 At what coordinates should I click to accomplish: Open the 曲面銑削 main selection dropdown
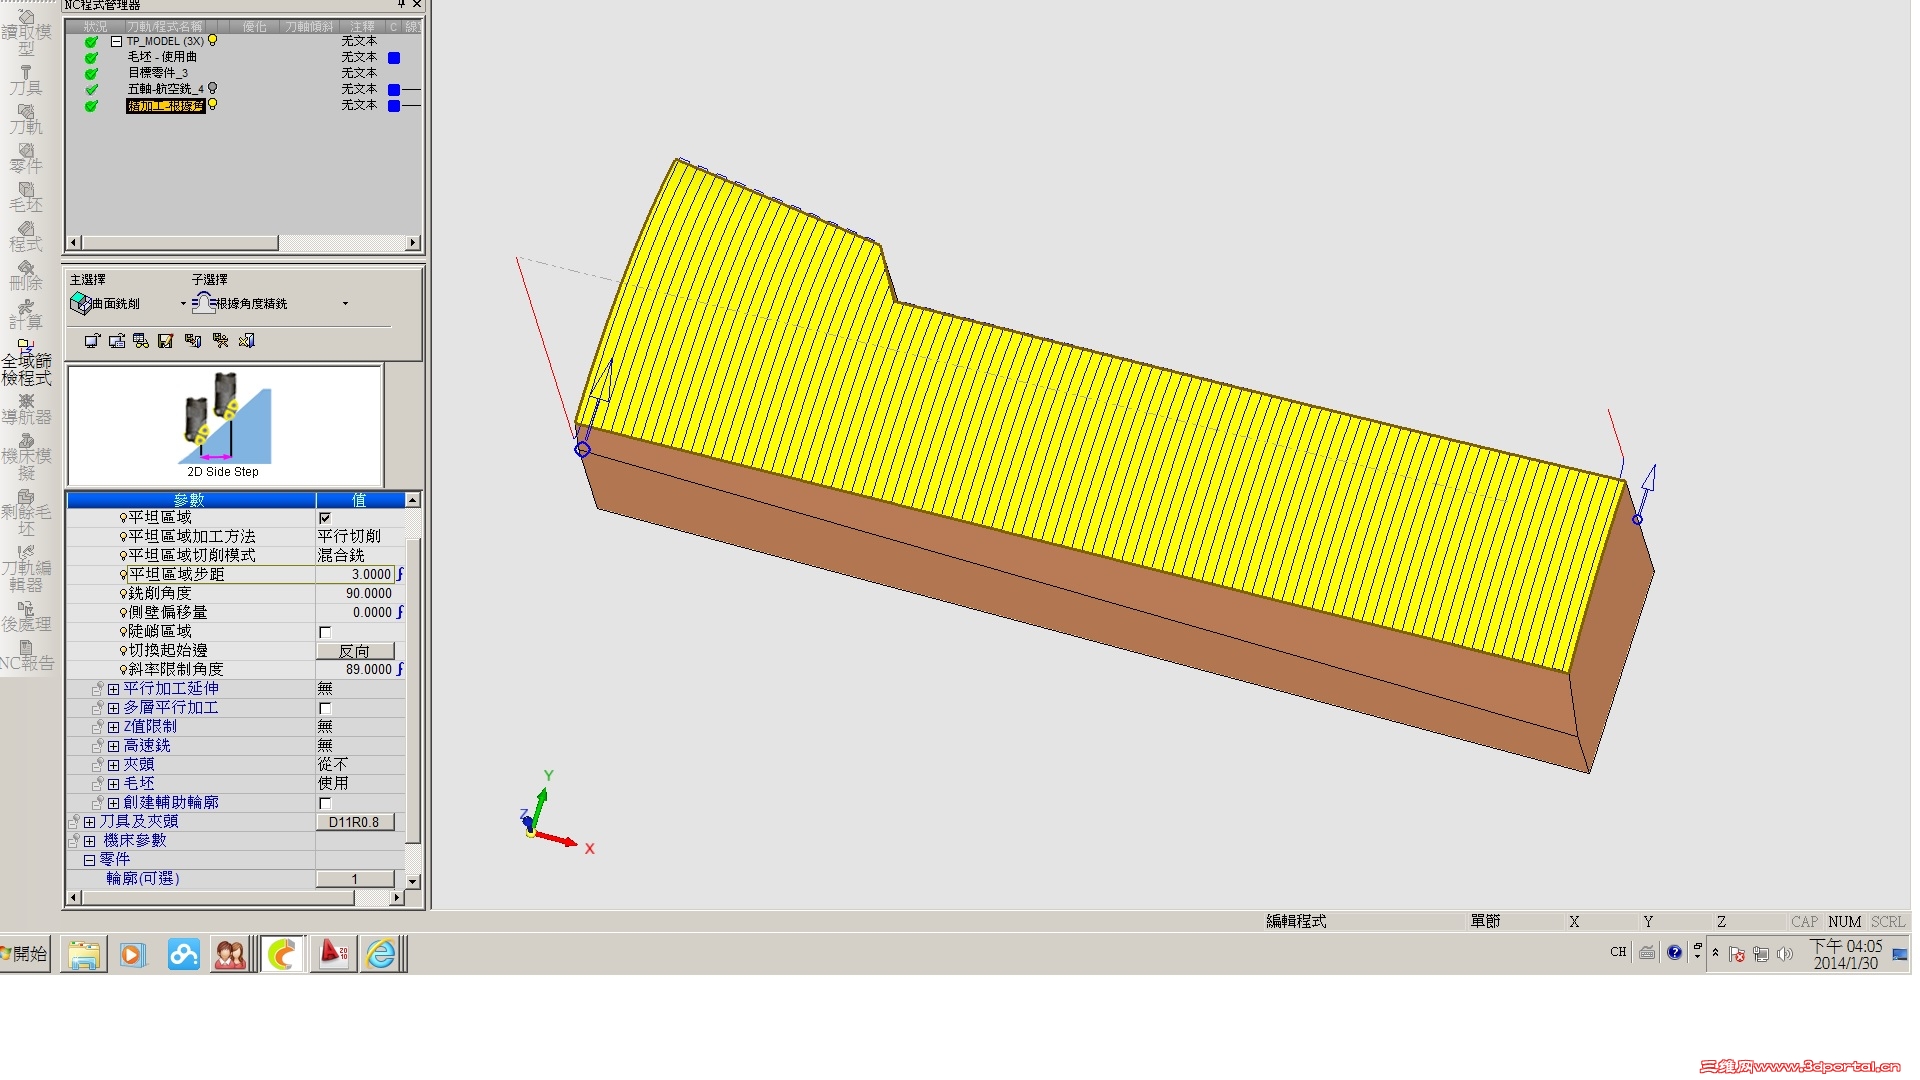183,304
